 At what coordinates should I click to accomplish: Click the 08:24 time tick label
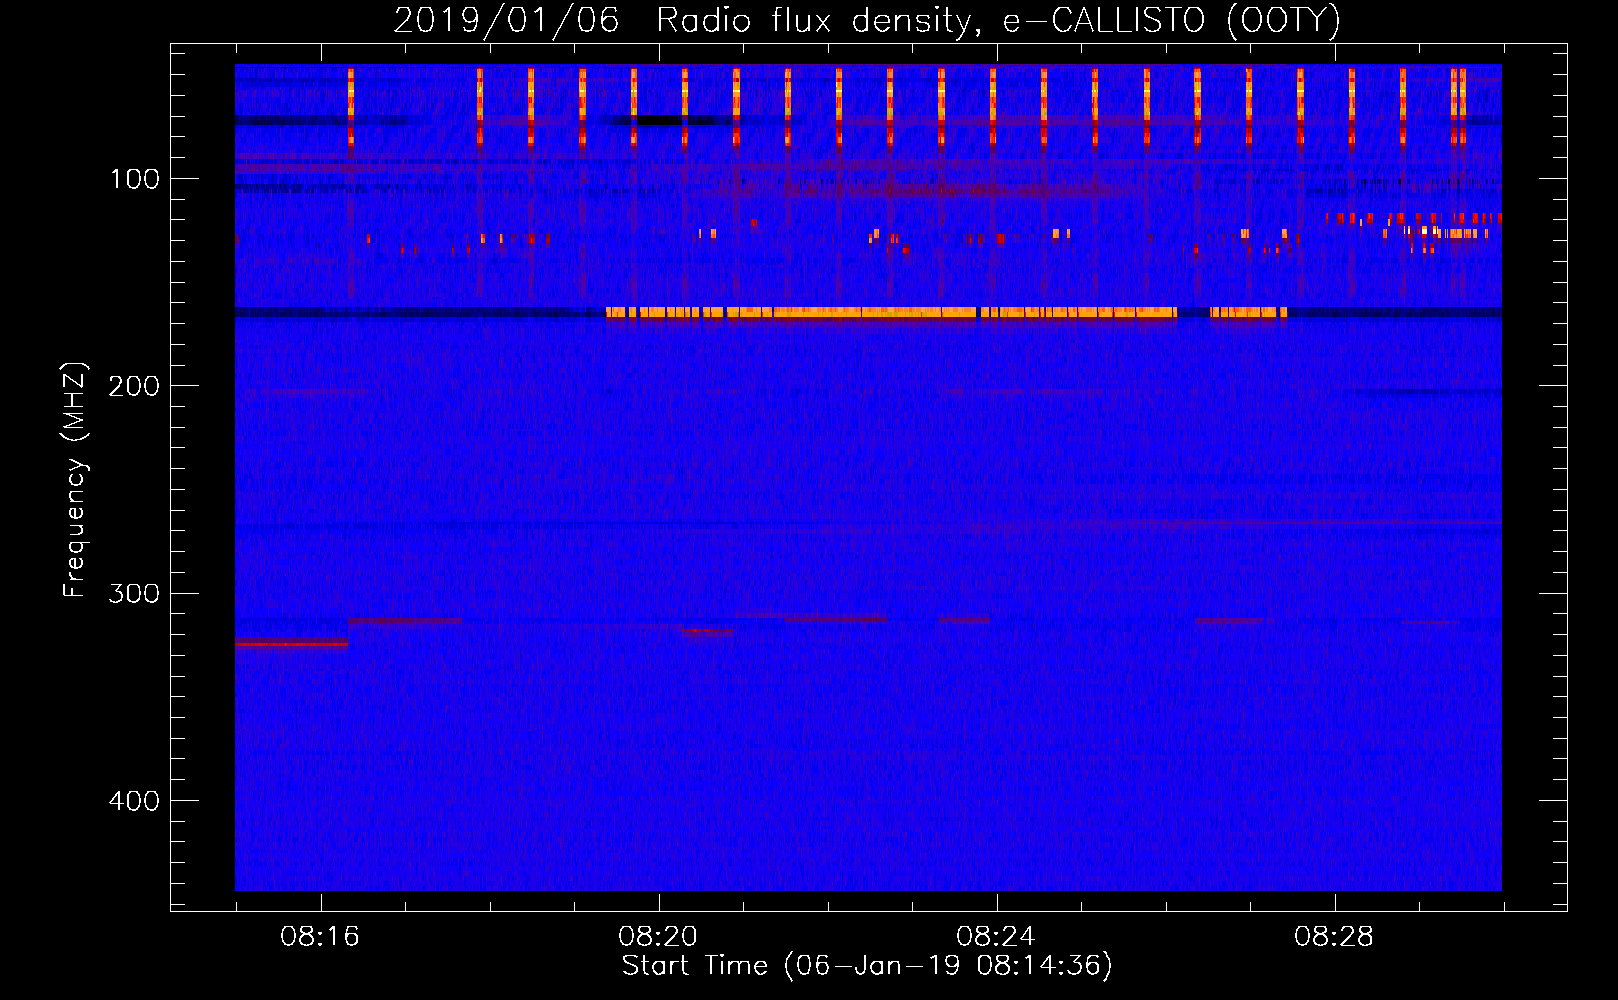996,937
